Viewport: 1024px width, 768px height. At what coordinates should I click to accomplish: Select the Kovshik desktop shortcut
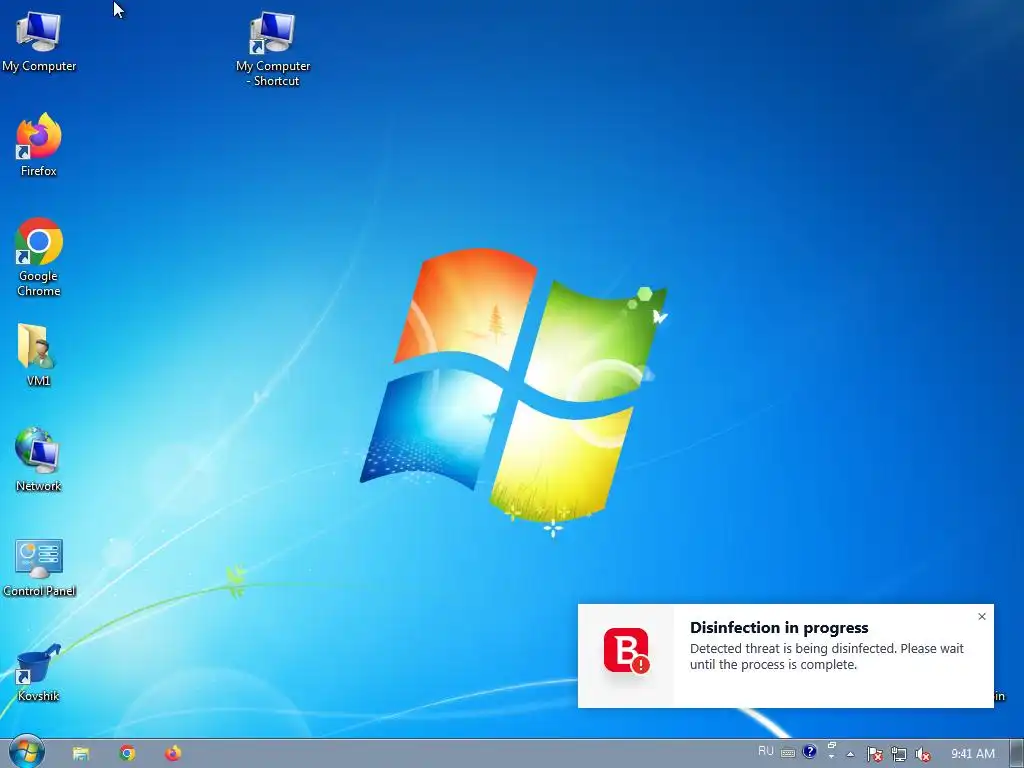[x=39, y=673]
